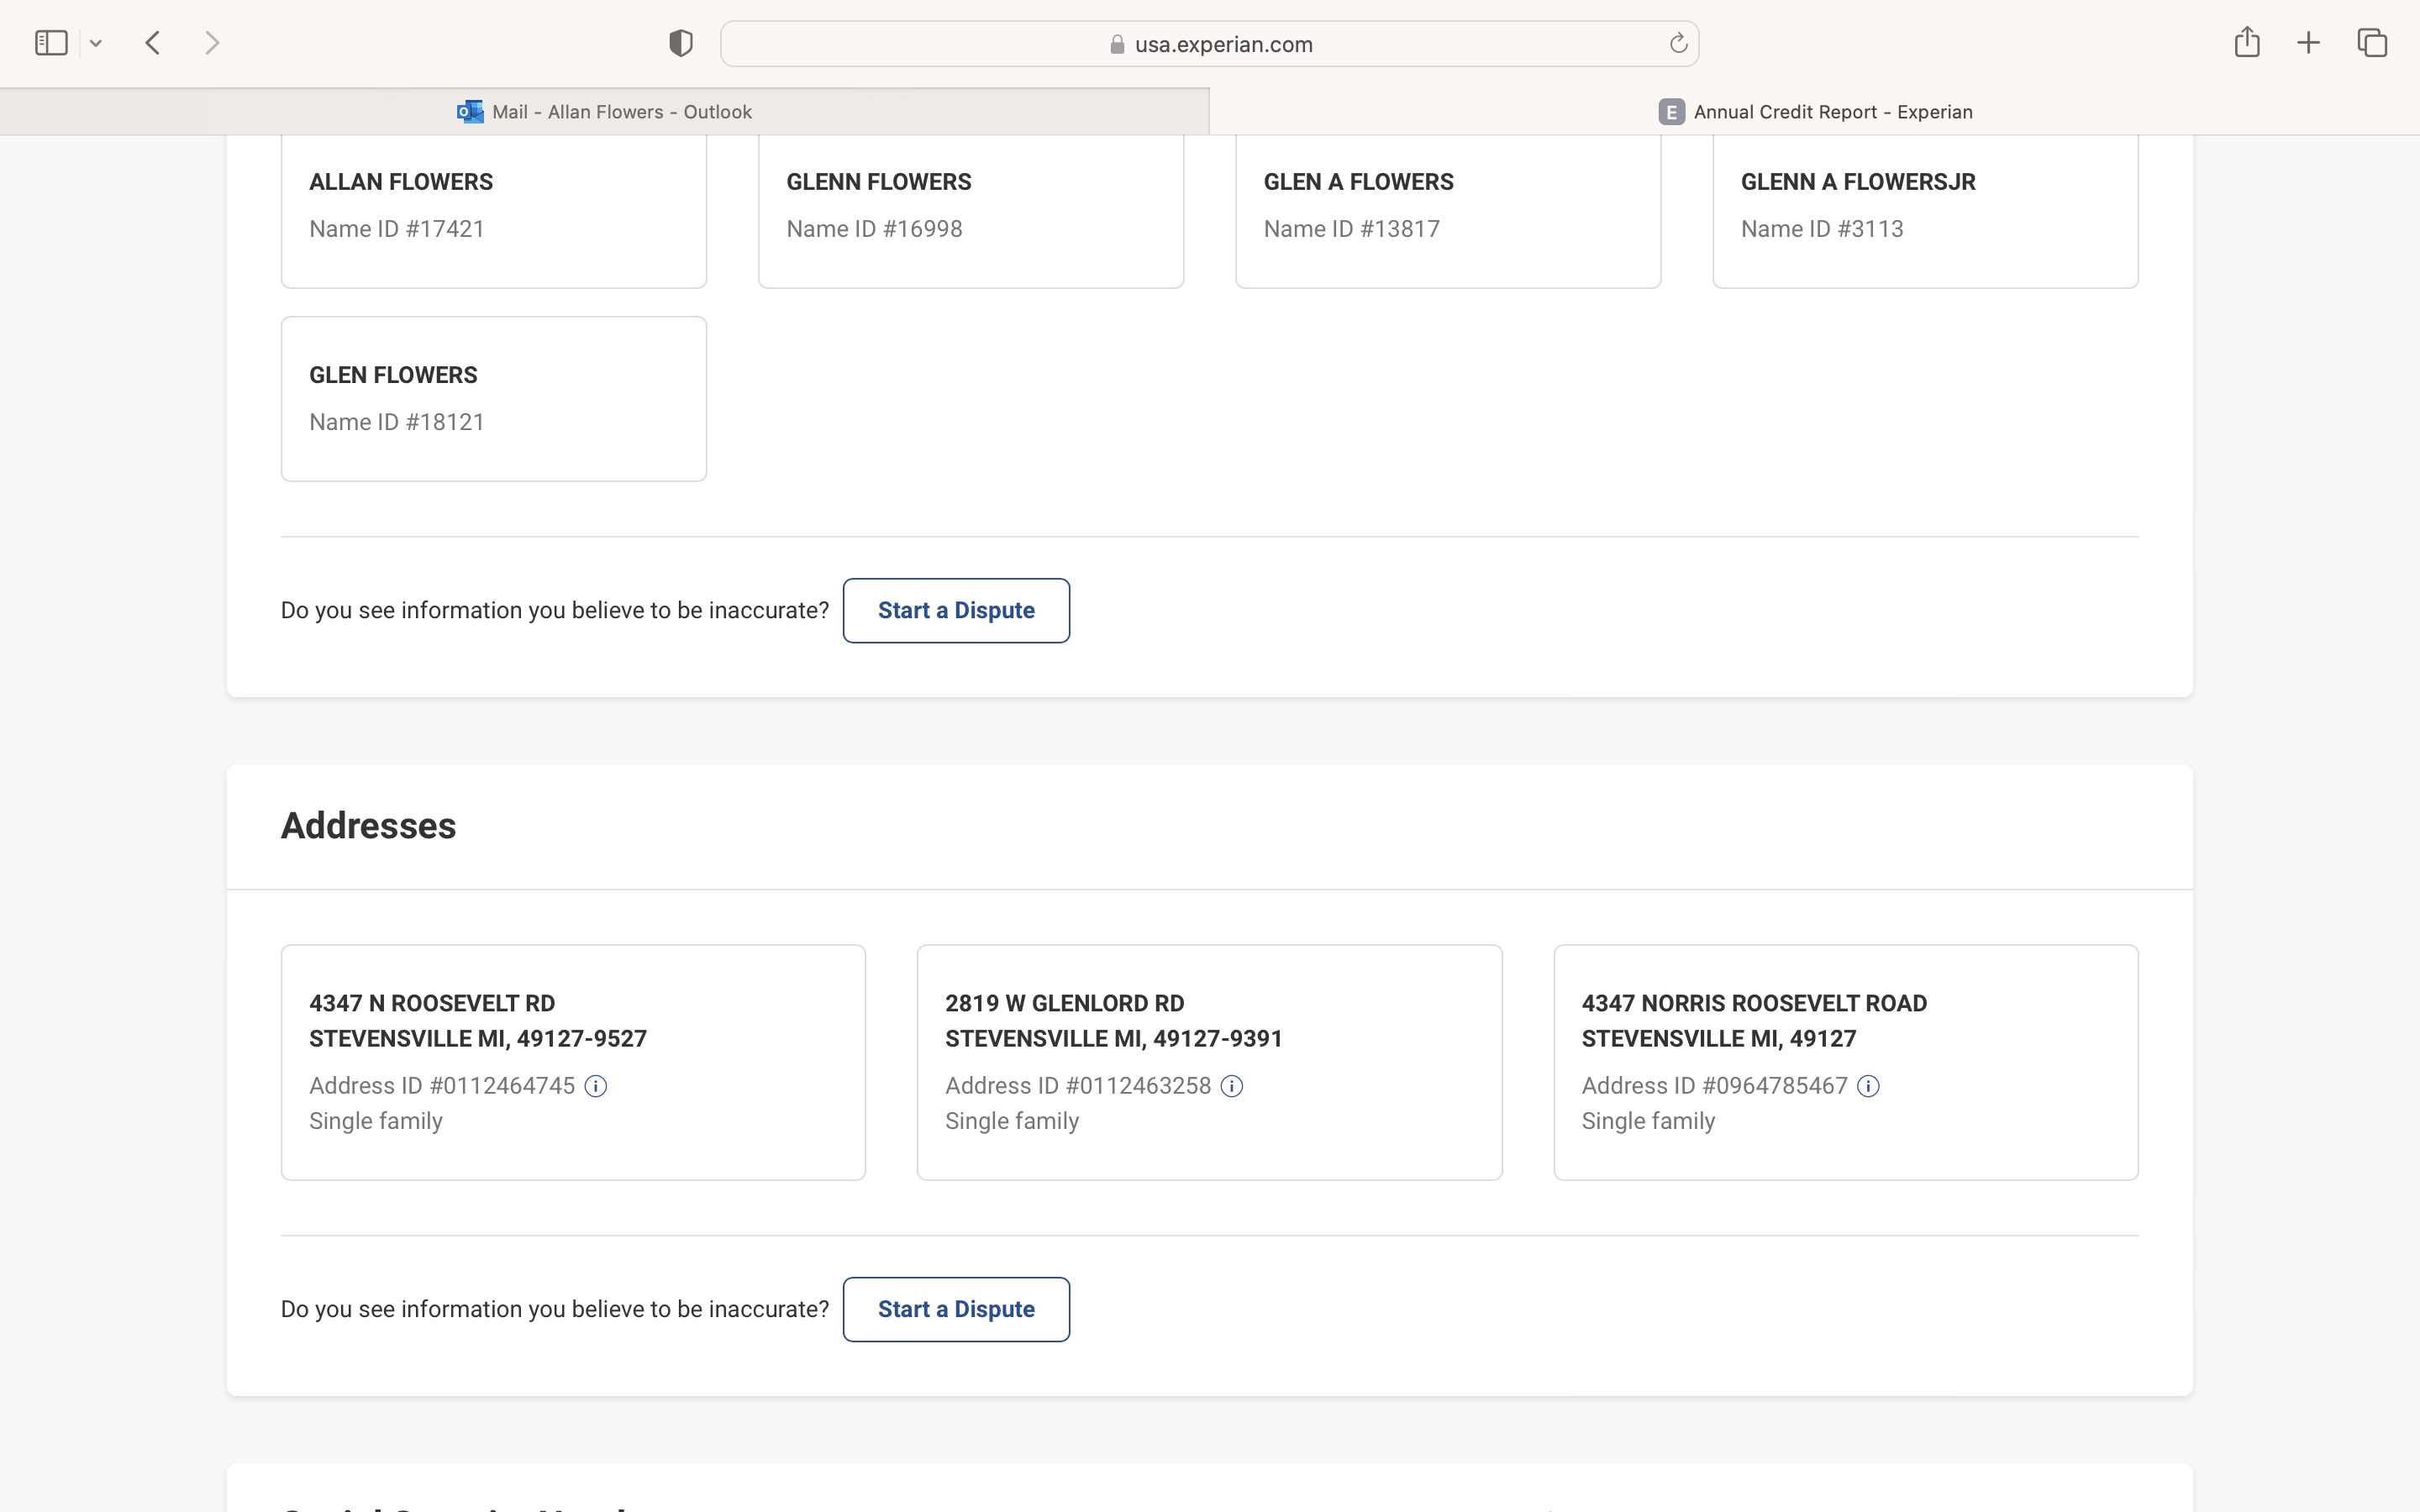Click Address ID #0112463258 text
Viewport: 2420px width, 1512px height.
1078,1086
